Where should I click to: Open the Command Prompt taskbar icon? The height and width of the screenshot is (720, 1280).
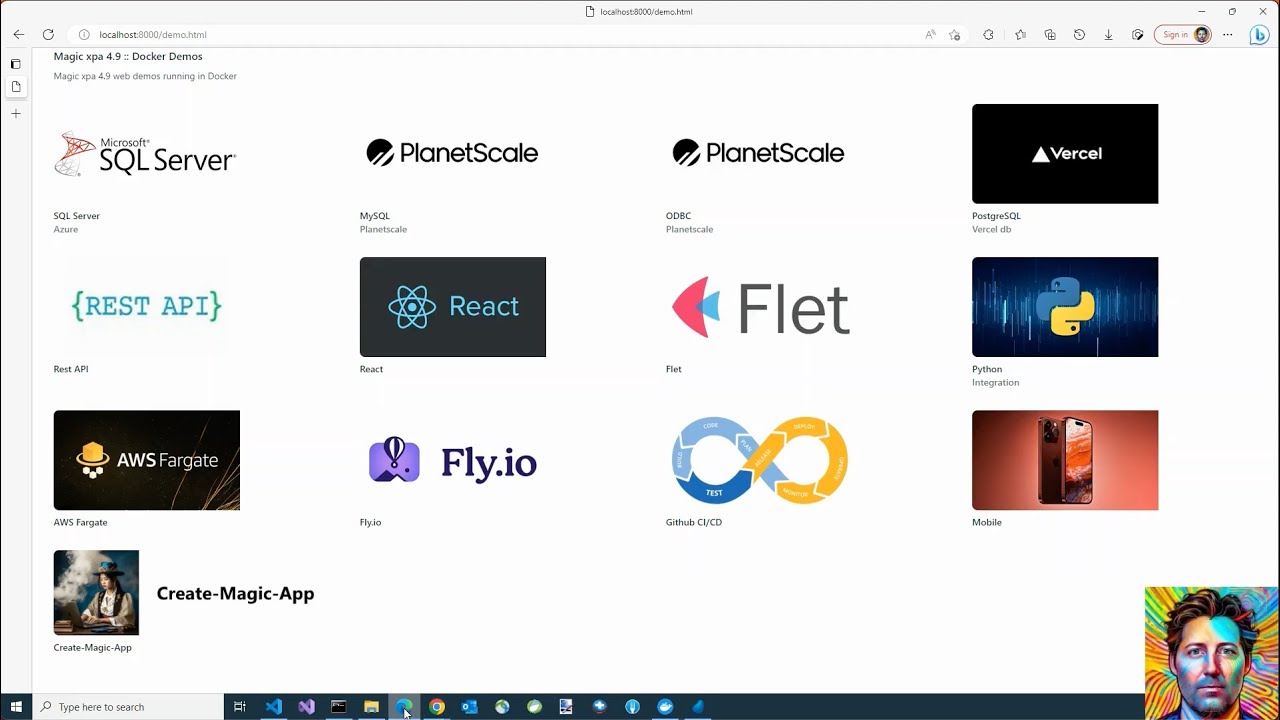(x=339, y=707)
